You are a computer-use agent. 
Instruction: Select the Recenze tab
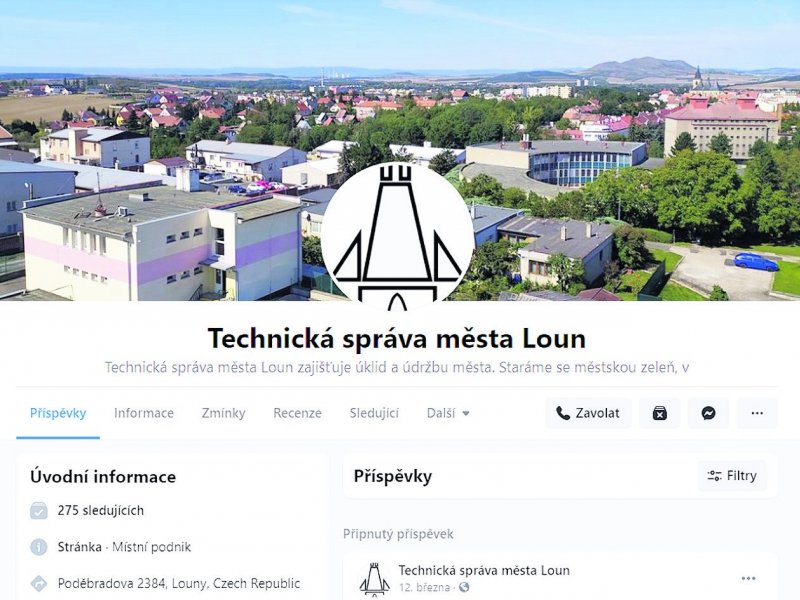click(x=297, y=413)
